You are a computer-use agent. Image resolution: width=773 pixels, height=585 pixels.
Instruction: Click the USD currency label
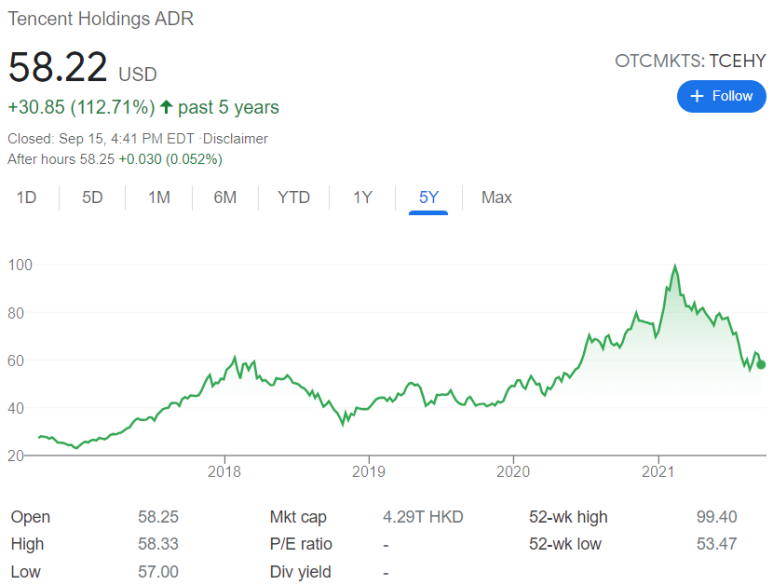coord(138,74)
